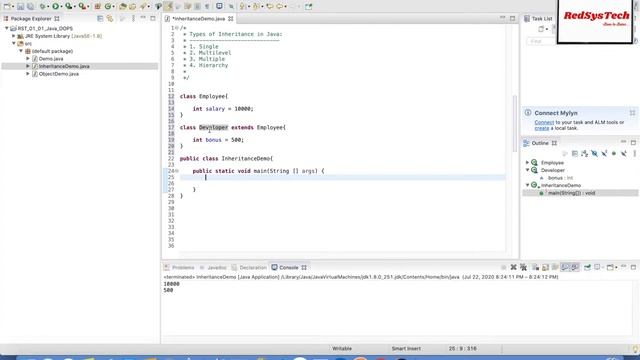
Task: Click the Open Type toolbar icon
Action: click(123, 7)
